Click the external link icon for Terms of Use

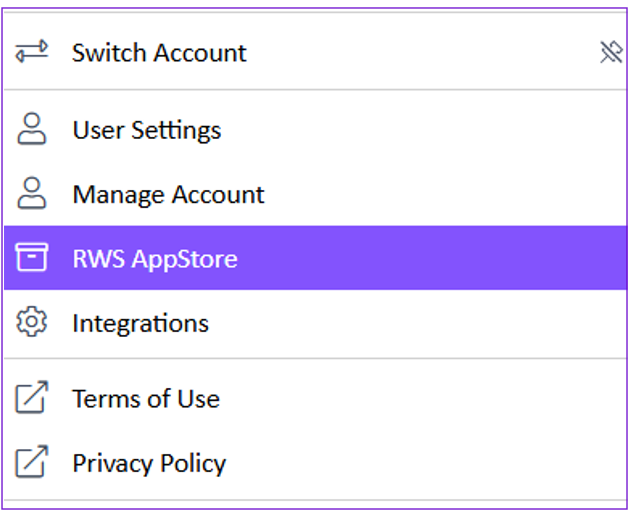pos(32,397)
